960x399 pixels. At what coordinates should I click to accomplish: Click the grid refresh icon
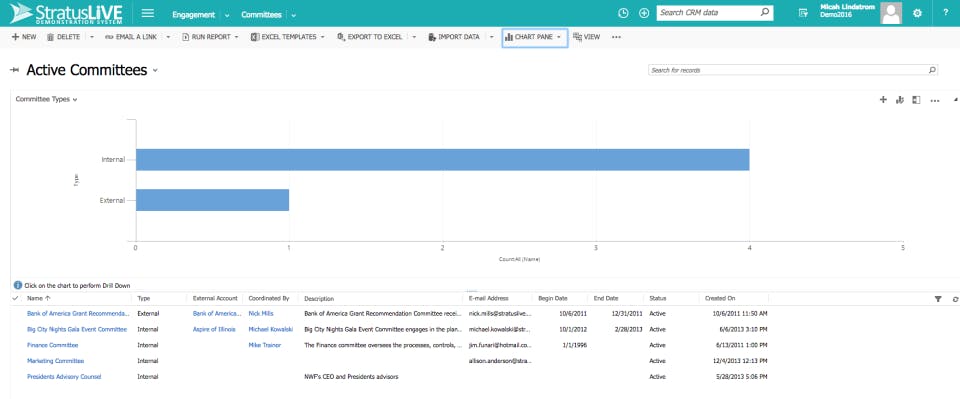(x=955, y=299)
